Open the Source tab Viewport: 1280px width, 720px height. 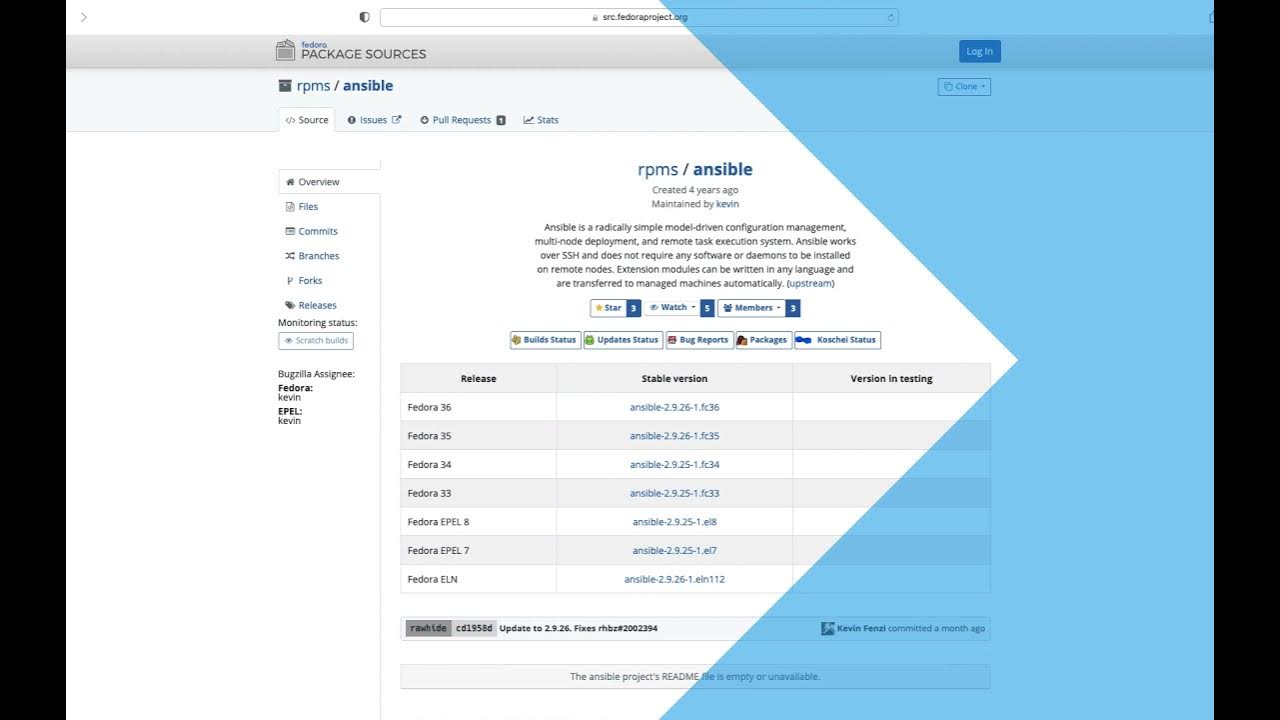click(x=306, y=120)
